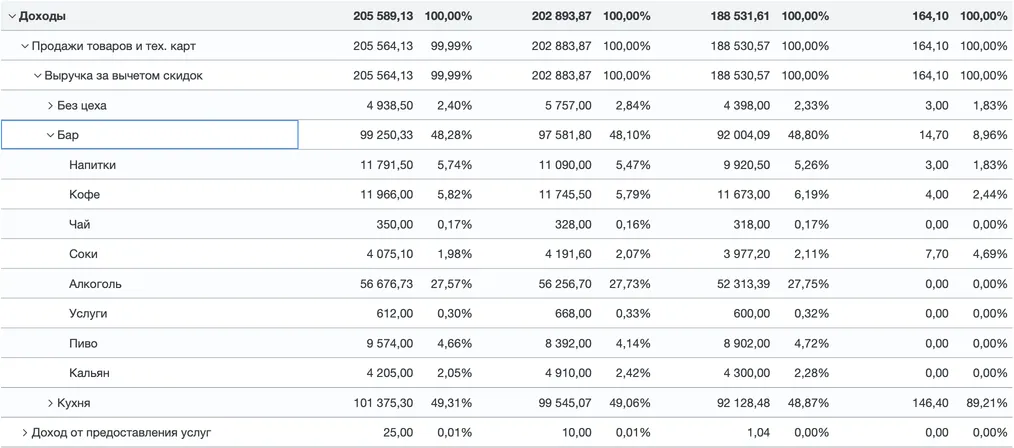Viewport: 1014px width, 448px height.
Task: Select the Напитки row label
Action: click(92, 165)
